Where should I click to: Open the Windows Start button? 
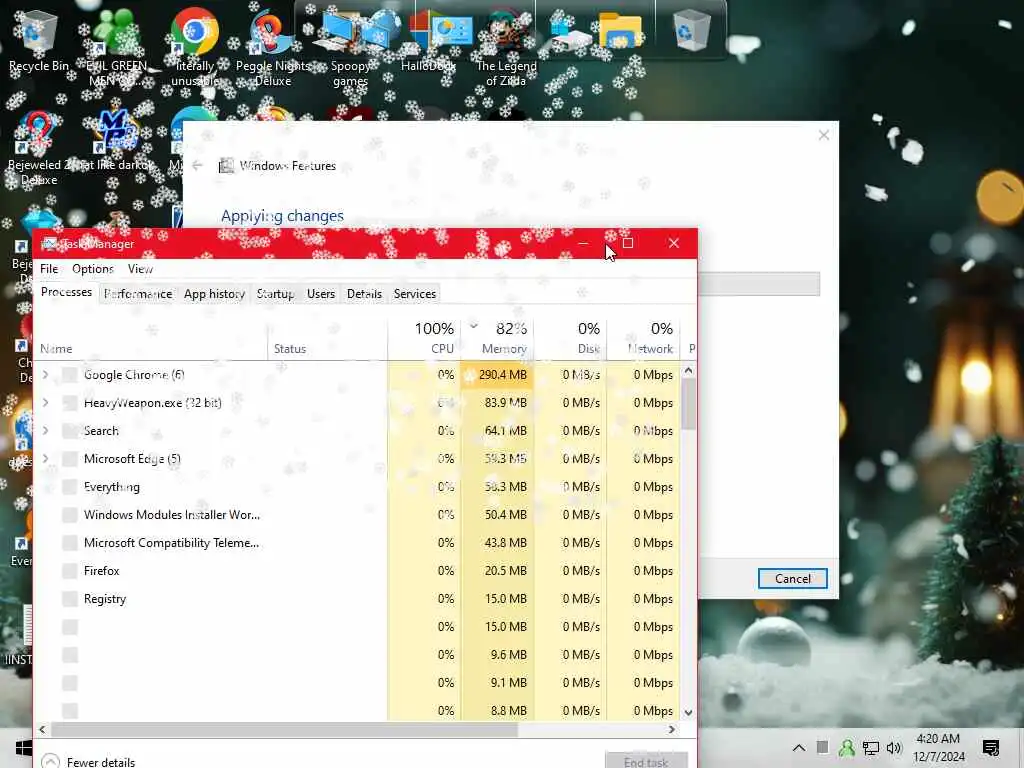[x=24, y=748]
